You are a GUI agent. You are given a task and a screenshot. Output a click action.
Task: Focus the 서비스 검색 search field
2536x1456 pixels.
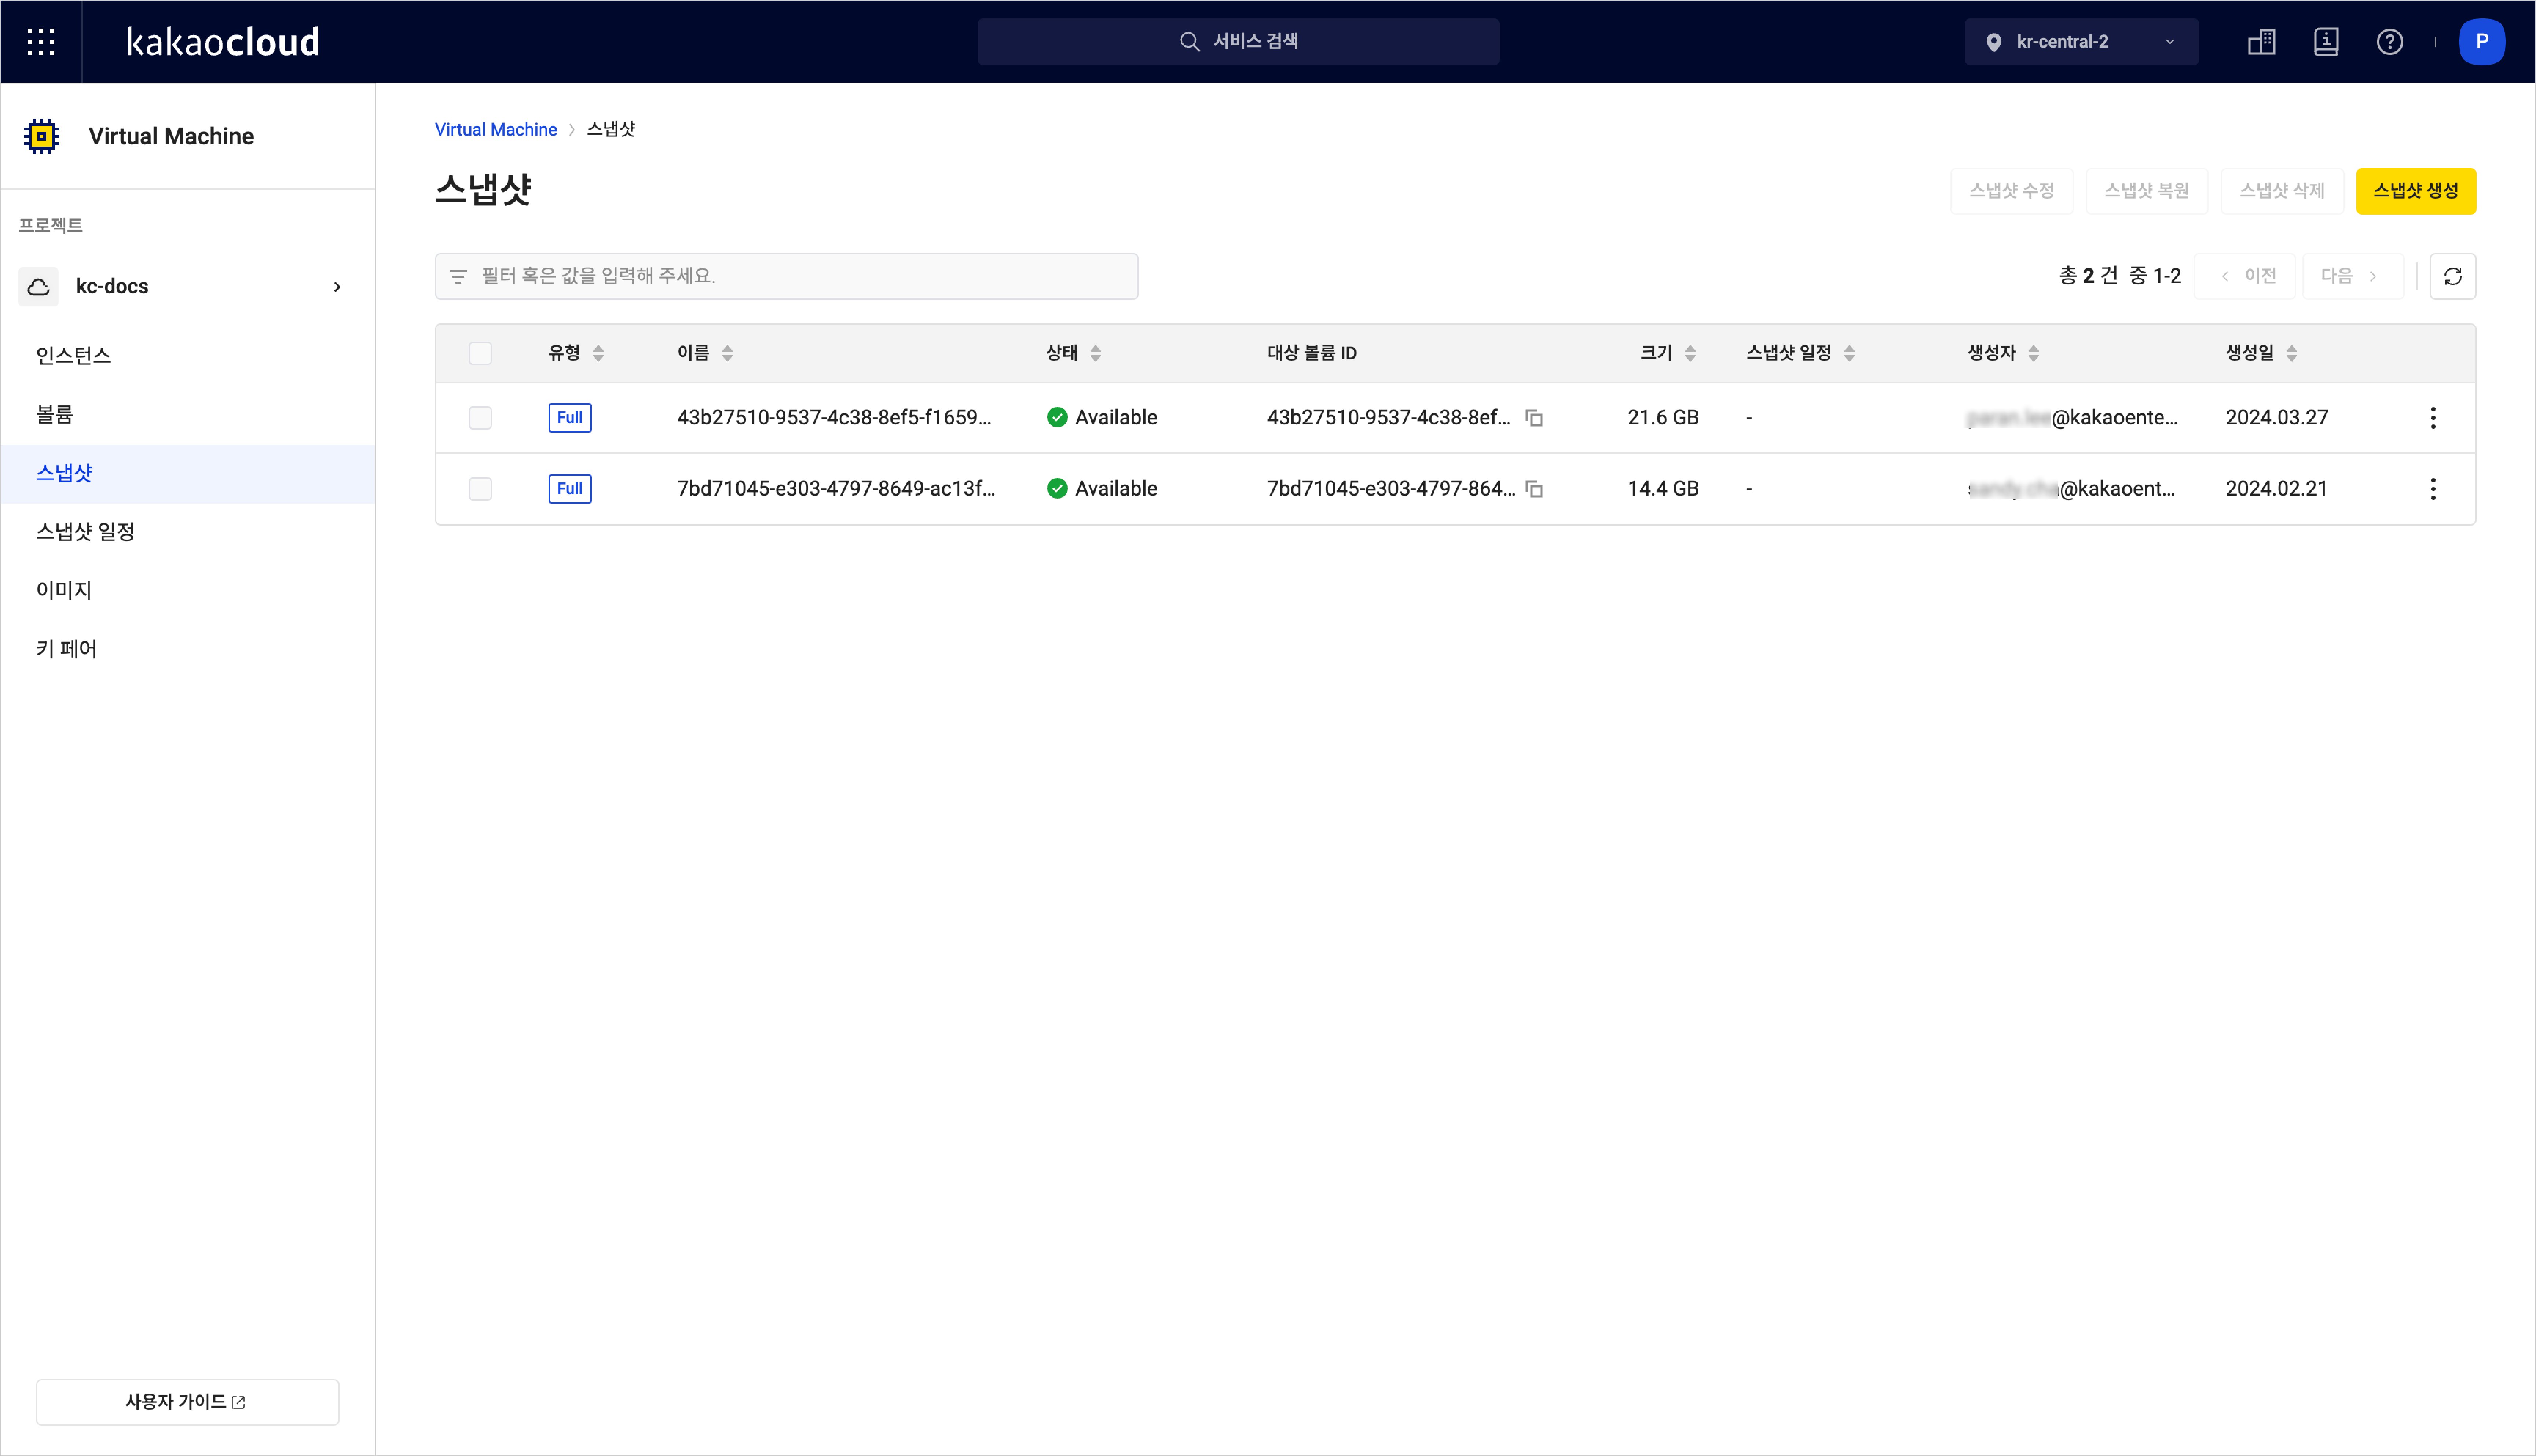(1238, 42)
